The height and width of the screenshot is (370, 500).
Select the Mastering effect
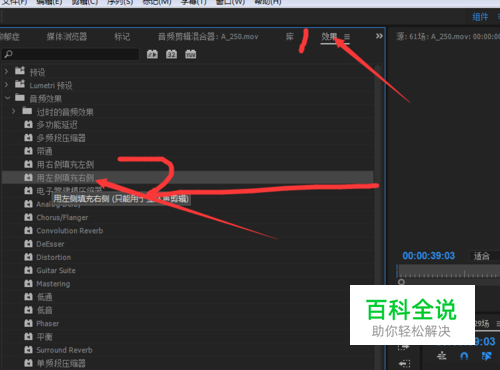click(187, 284)
